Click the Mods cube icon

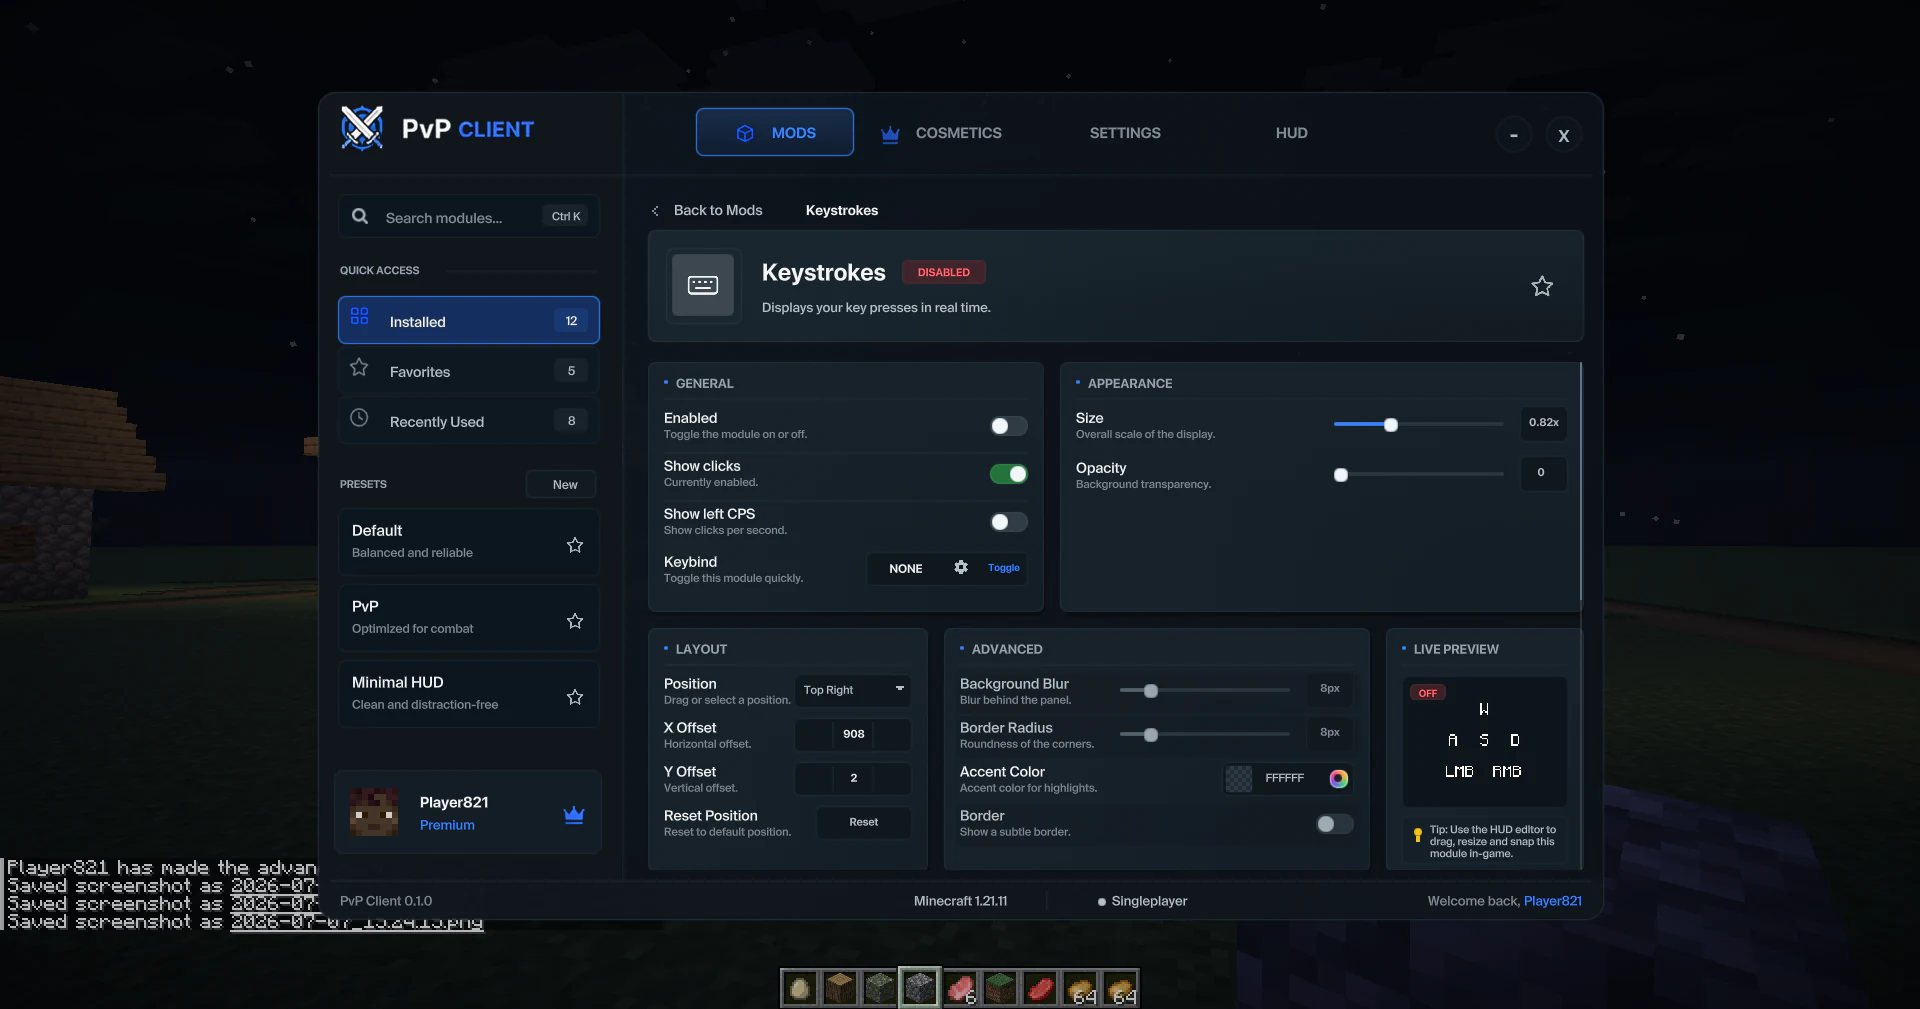[745, 133]
